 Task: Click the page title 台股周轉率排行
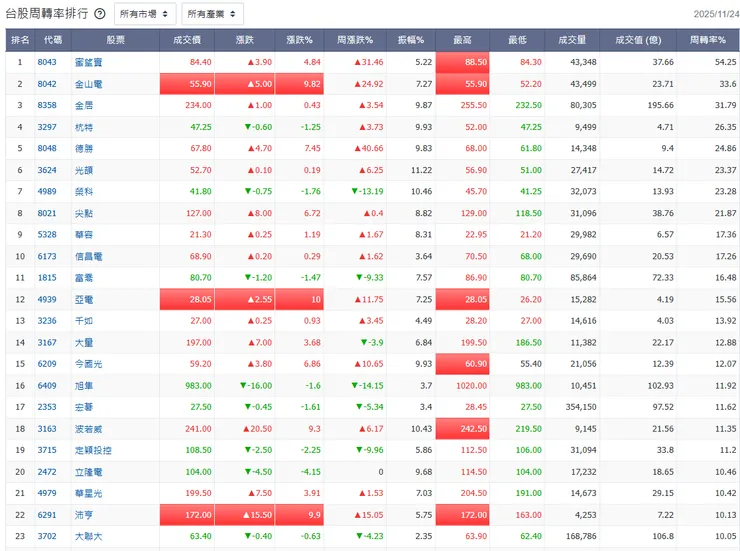click(47, 13)
